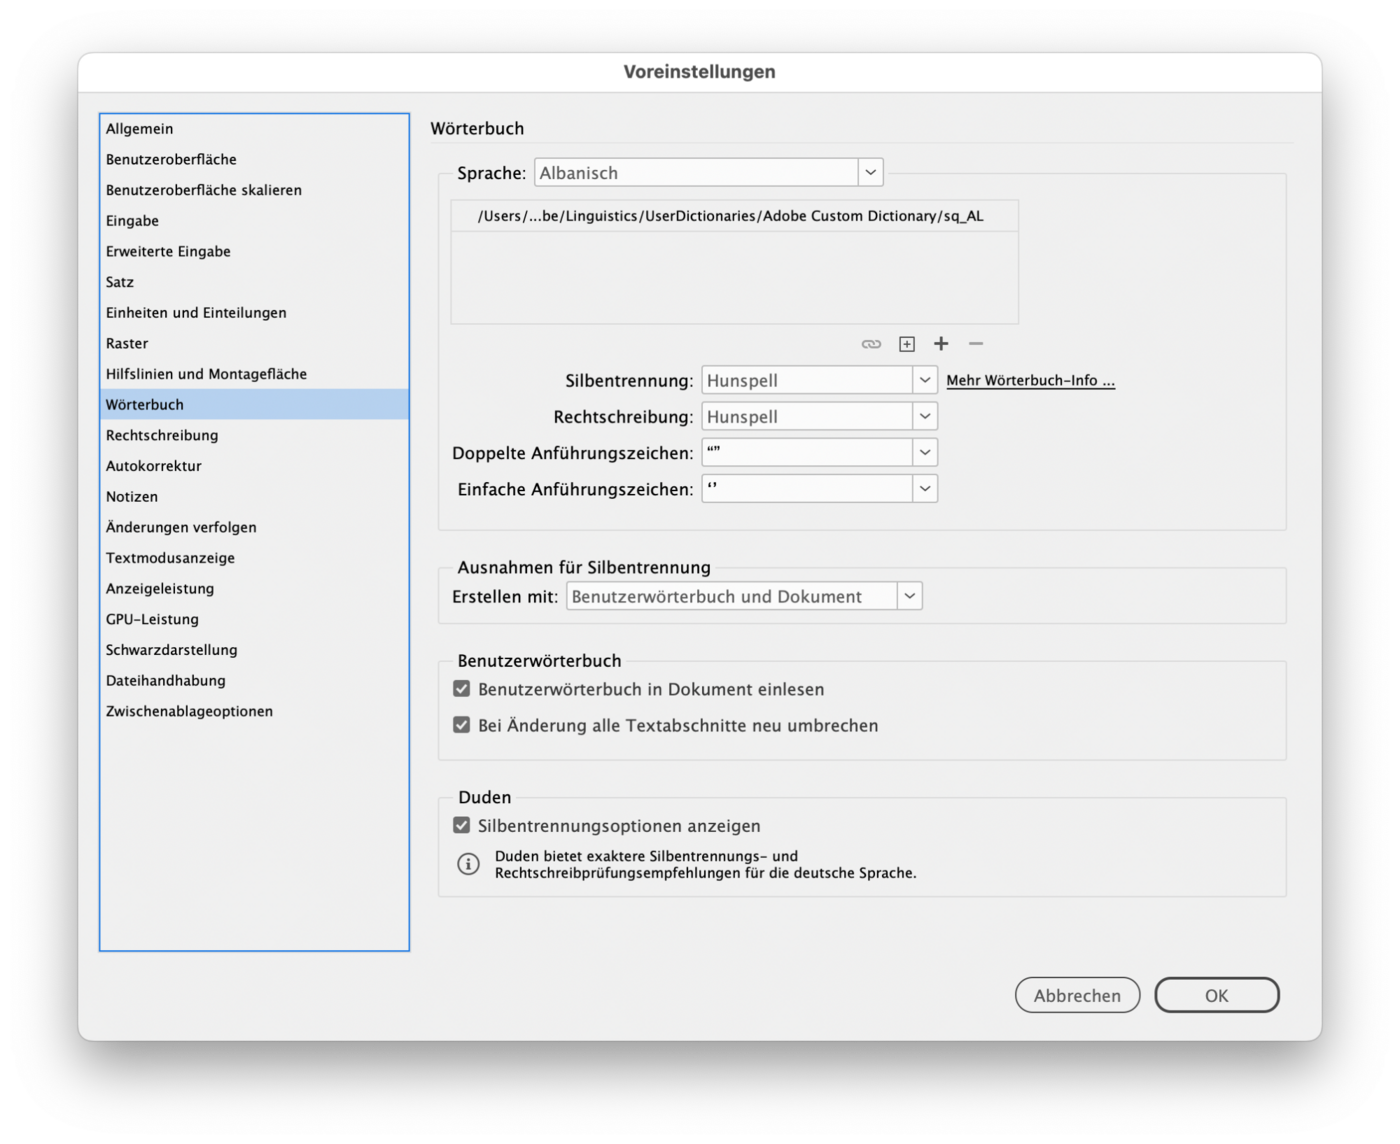
Task: Open the Mehr Wörterbuch-Info link
Action: (x=1030, y=381)
